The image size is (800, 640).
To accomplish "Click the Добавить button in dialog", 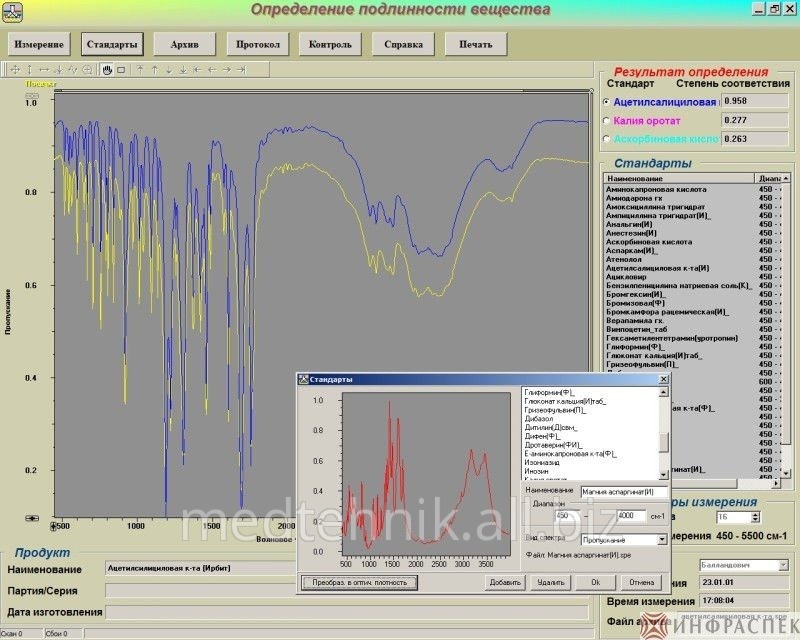I will (505, 582).
